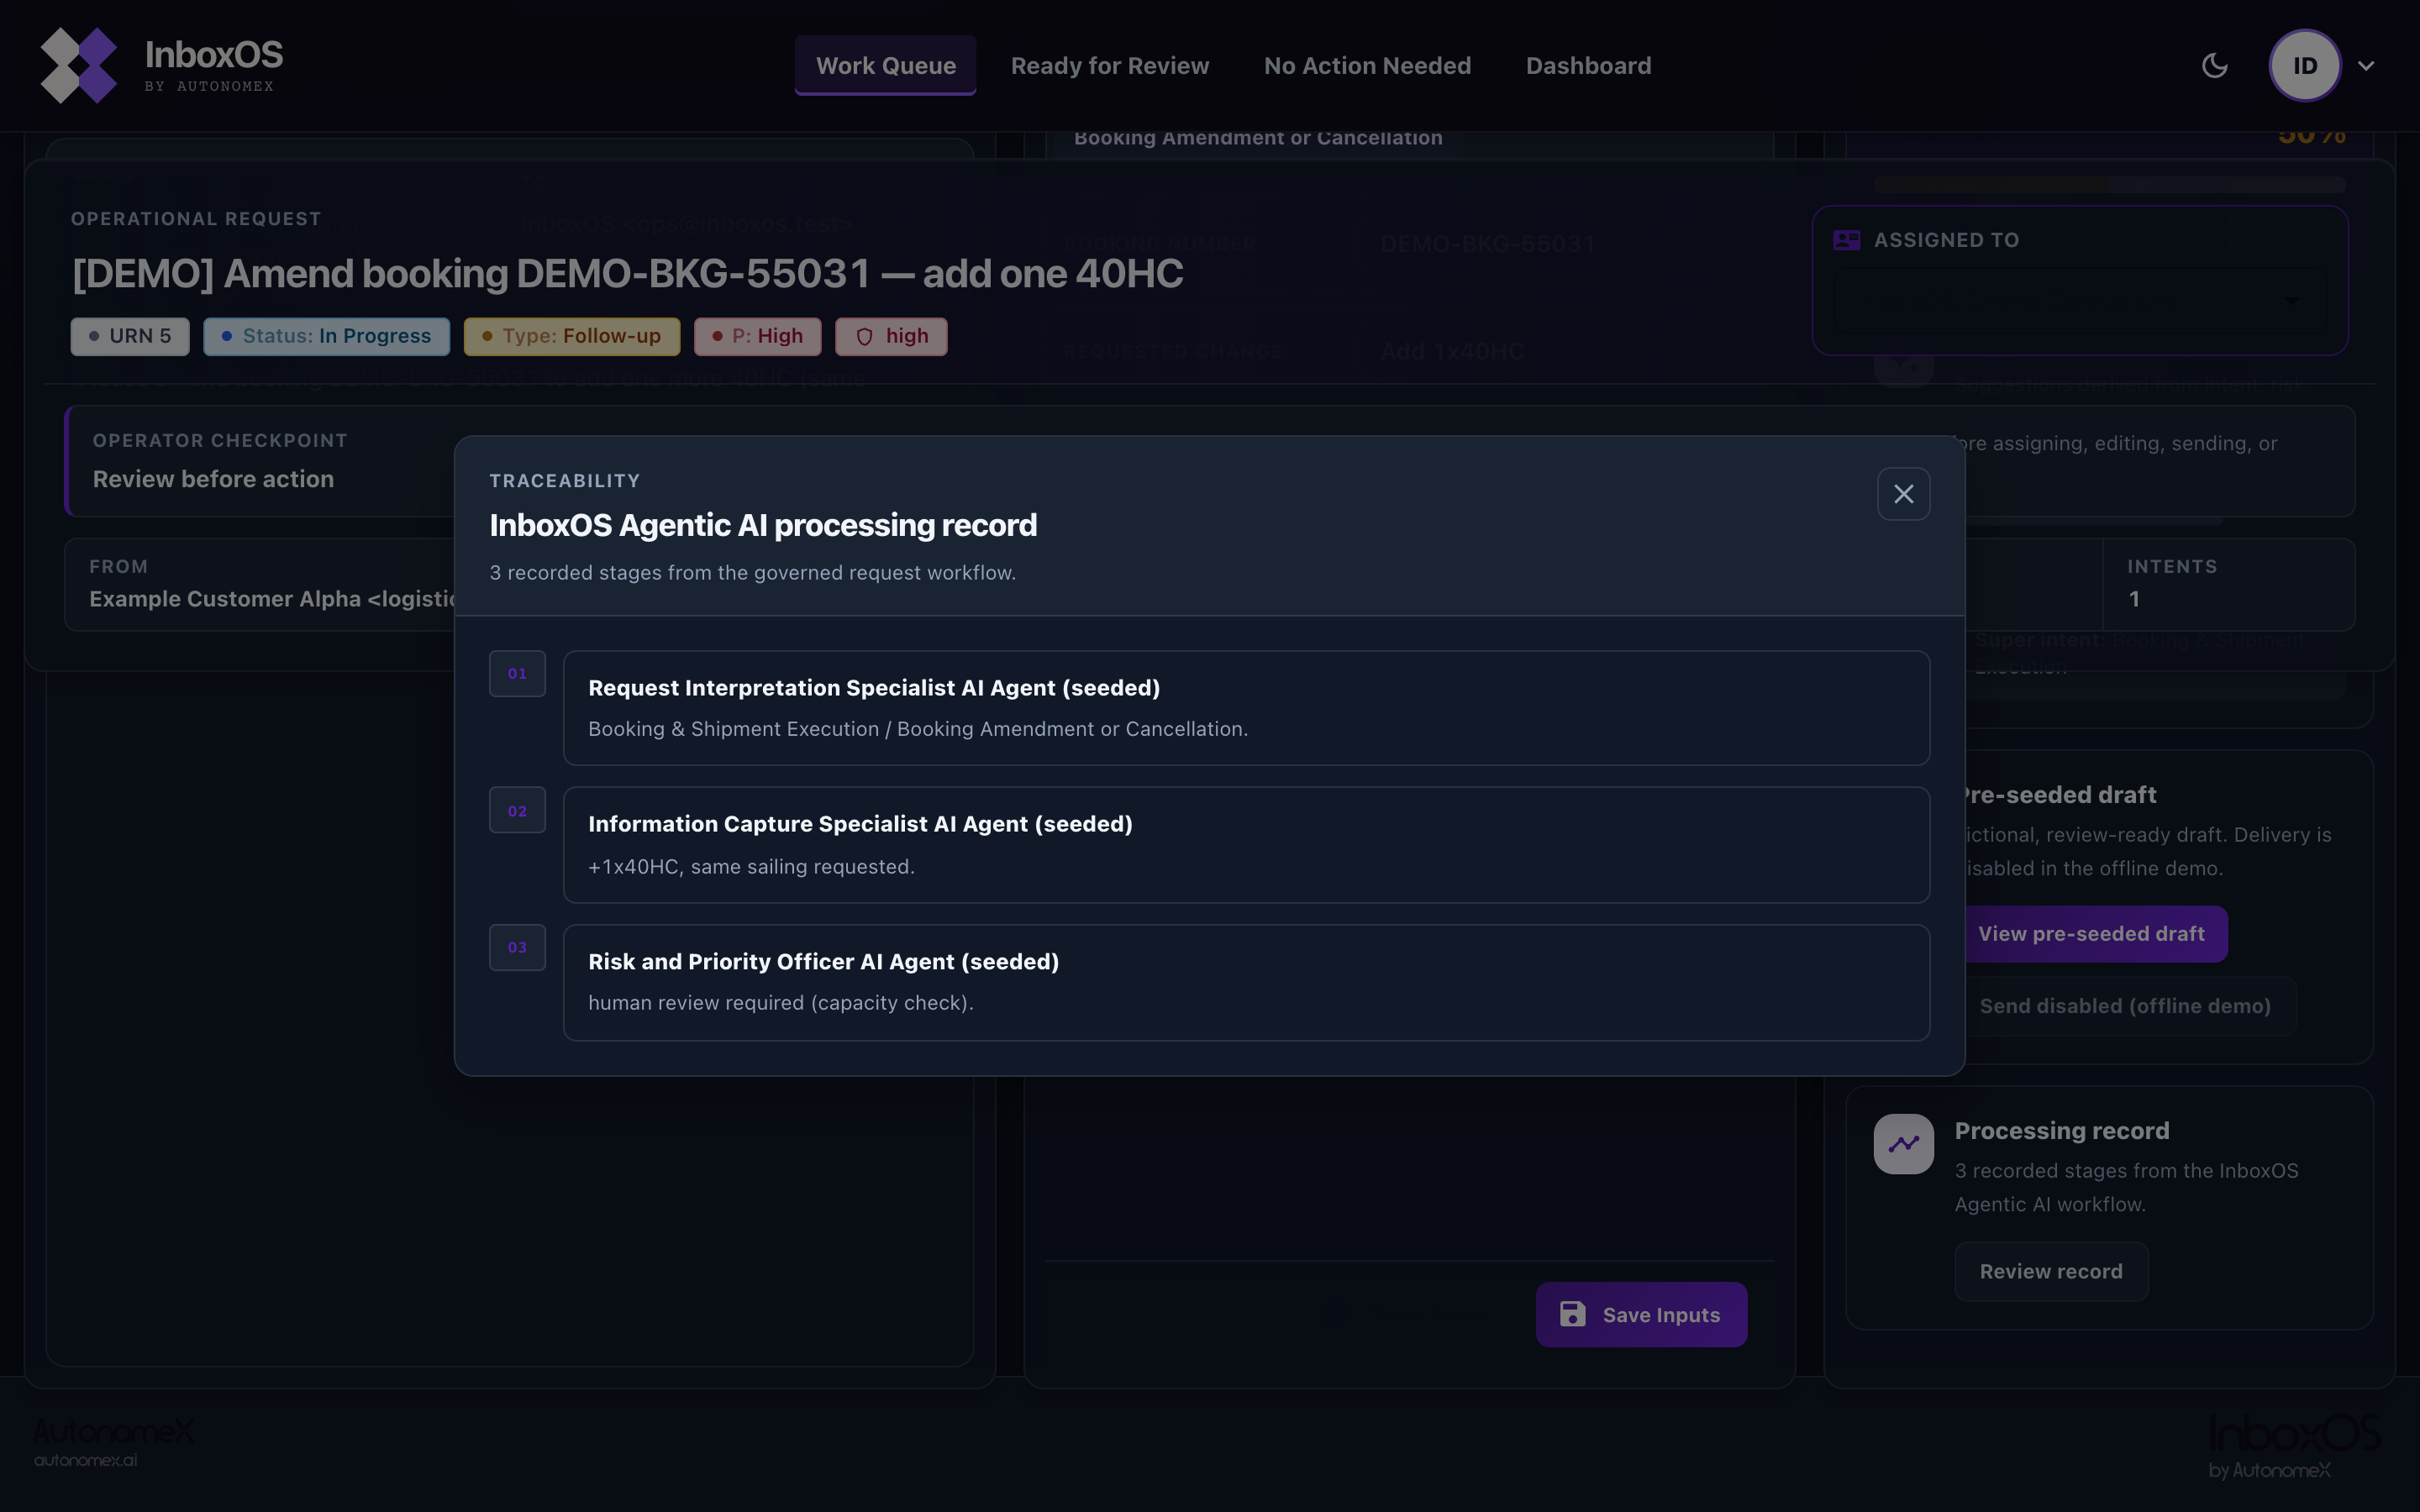Screen dimensions: 2420x1512
Task: Click the Assigned To card icon
Action: (1846, 240)
